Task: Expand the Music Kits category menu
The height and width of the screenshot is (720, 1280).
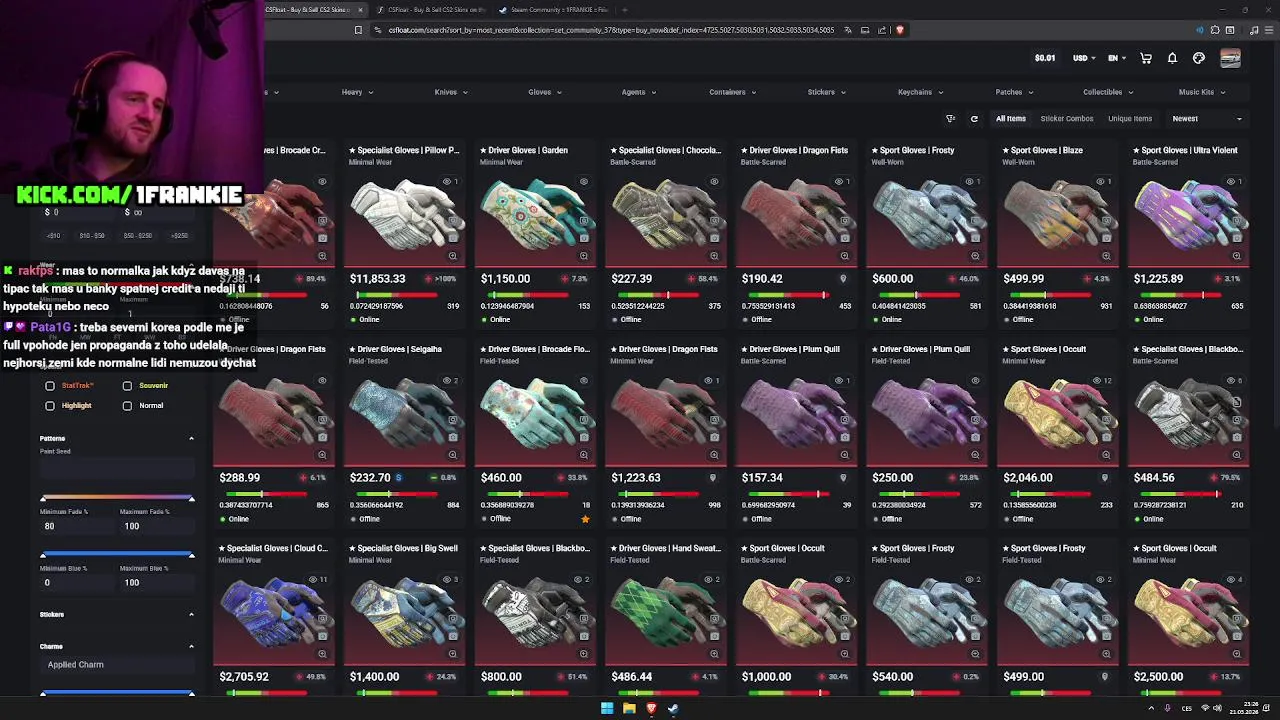Action: point(1202,92)
